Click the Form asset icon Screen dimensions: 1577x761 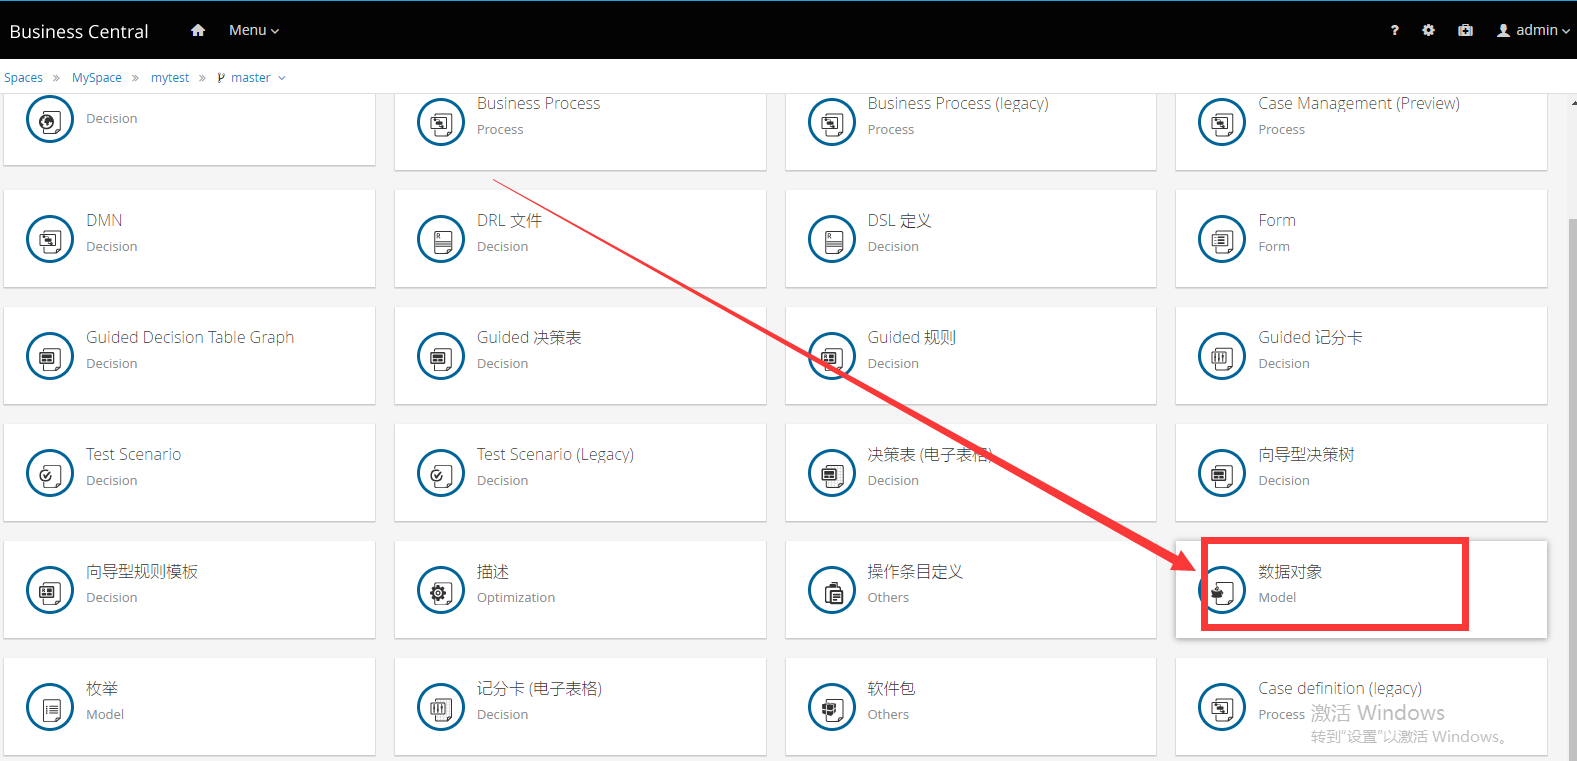pos(1222,239)
